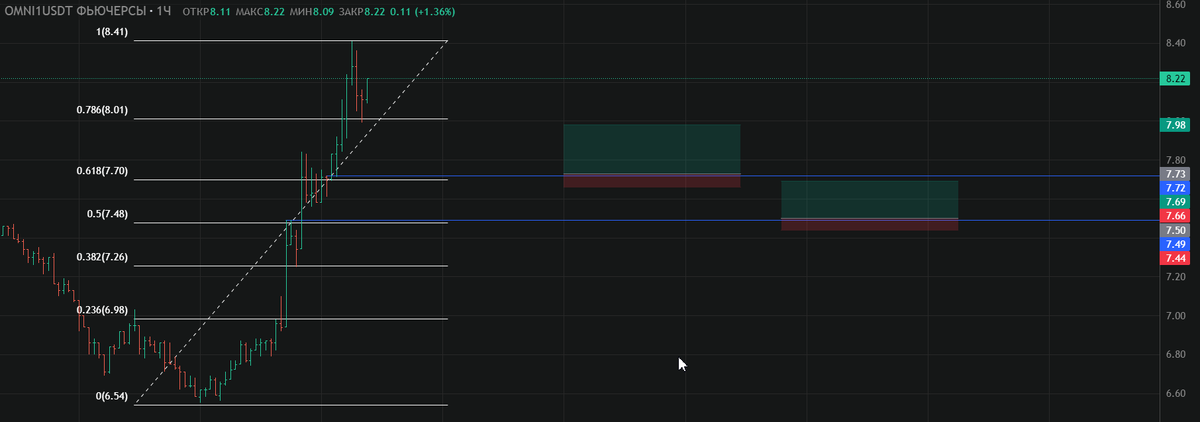Select the Fibonacci 0(6.54) level label
The width and height of the screenshot is (1200, 422).
tap(112, 396)
